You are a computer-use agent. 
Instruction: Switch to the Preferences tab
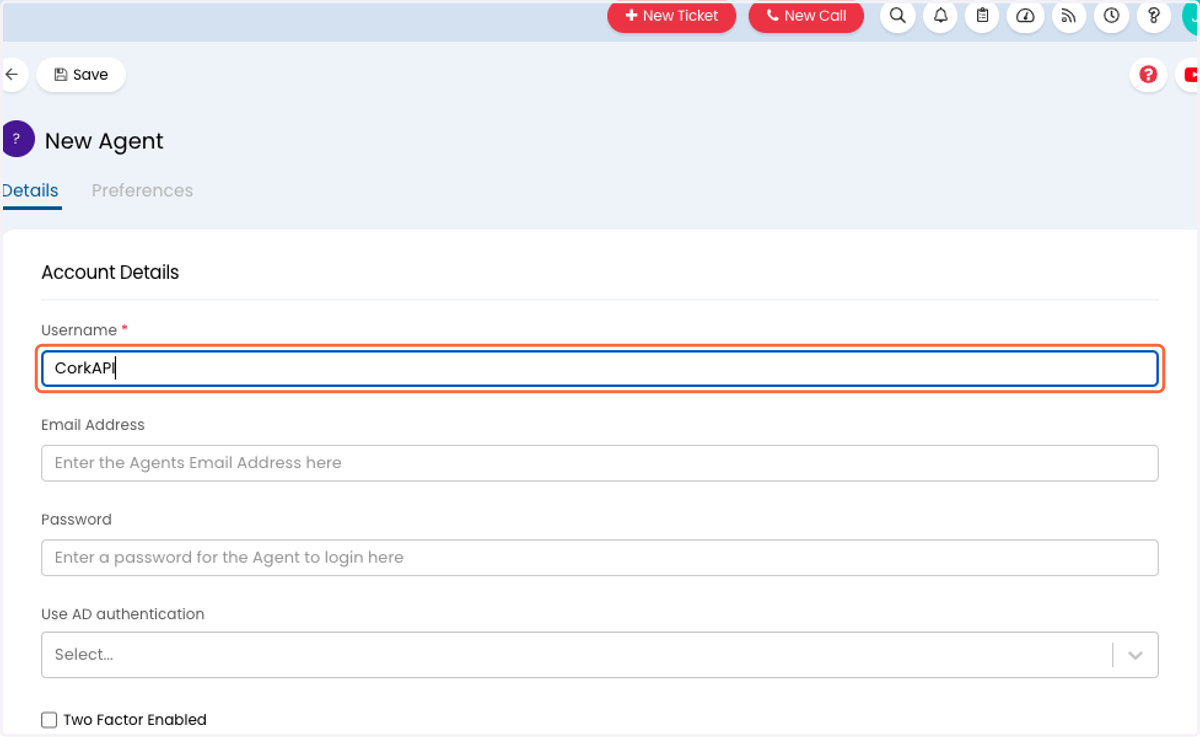142,191
